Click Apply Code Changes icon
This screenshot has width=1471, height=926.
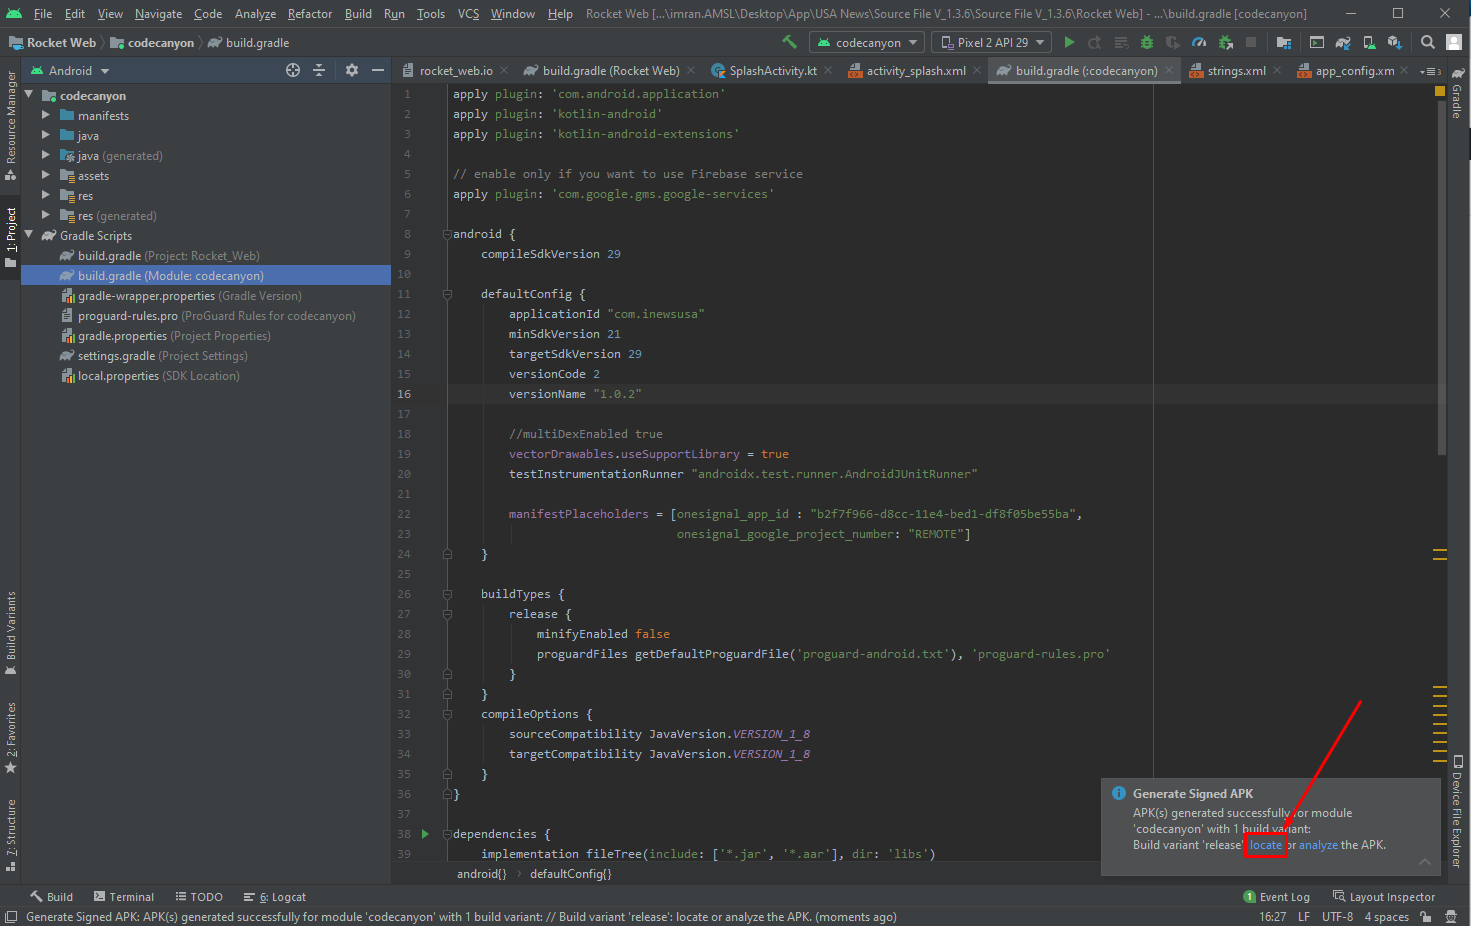pyautogui.click(x=1121, y=42)
